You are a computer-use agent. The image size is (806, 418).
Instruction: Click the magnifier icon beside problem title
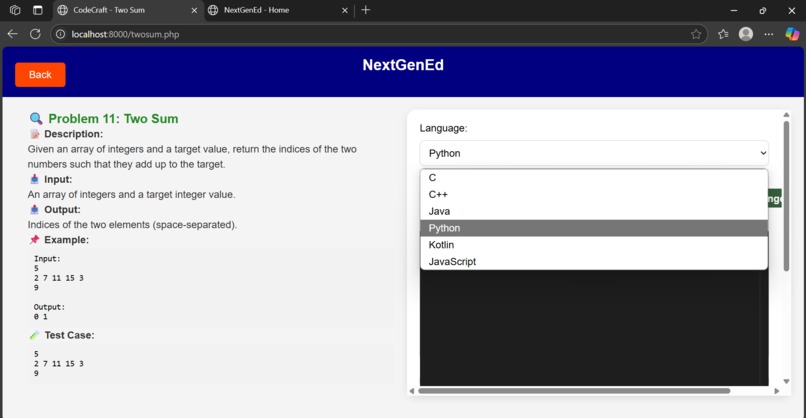click(36, 119)
